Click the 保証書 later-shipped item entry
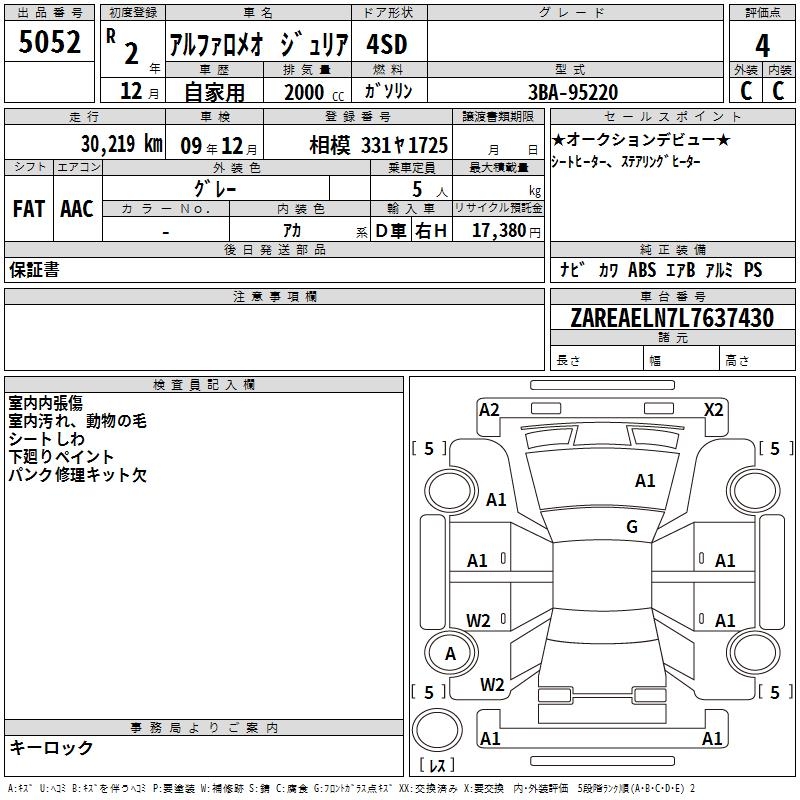800x800 pixels. (35, 270)
